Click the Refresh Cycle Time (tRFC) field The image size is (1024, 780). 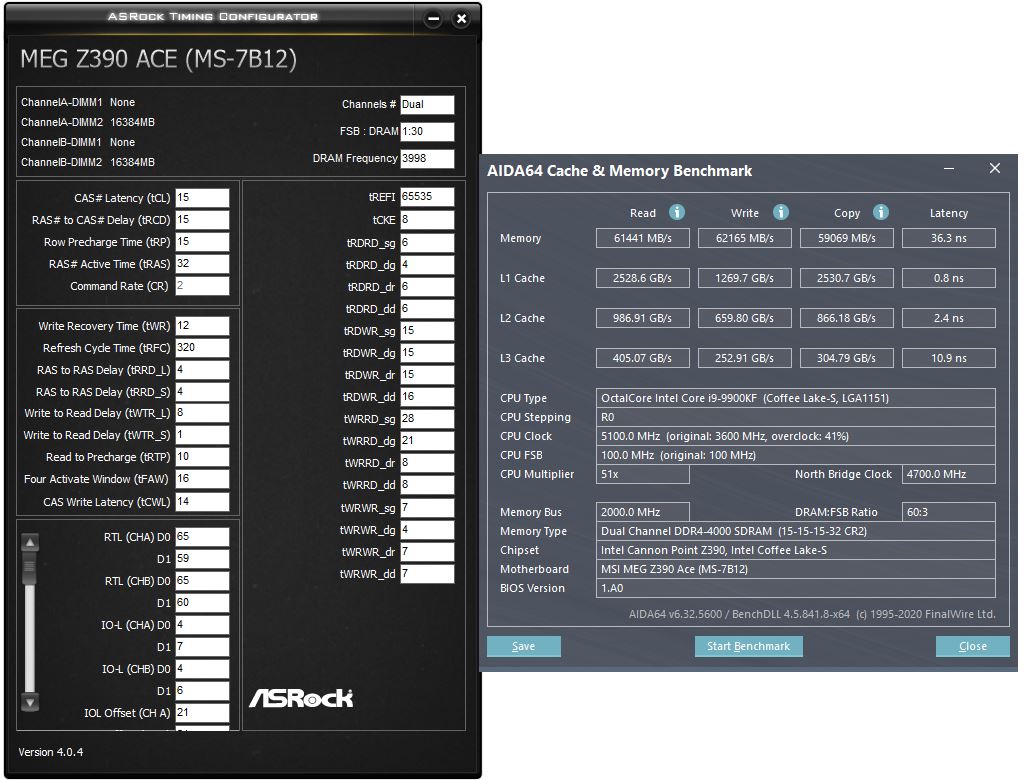202,348
